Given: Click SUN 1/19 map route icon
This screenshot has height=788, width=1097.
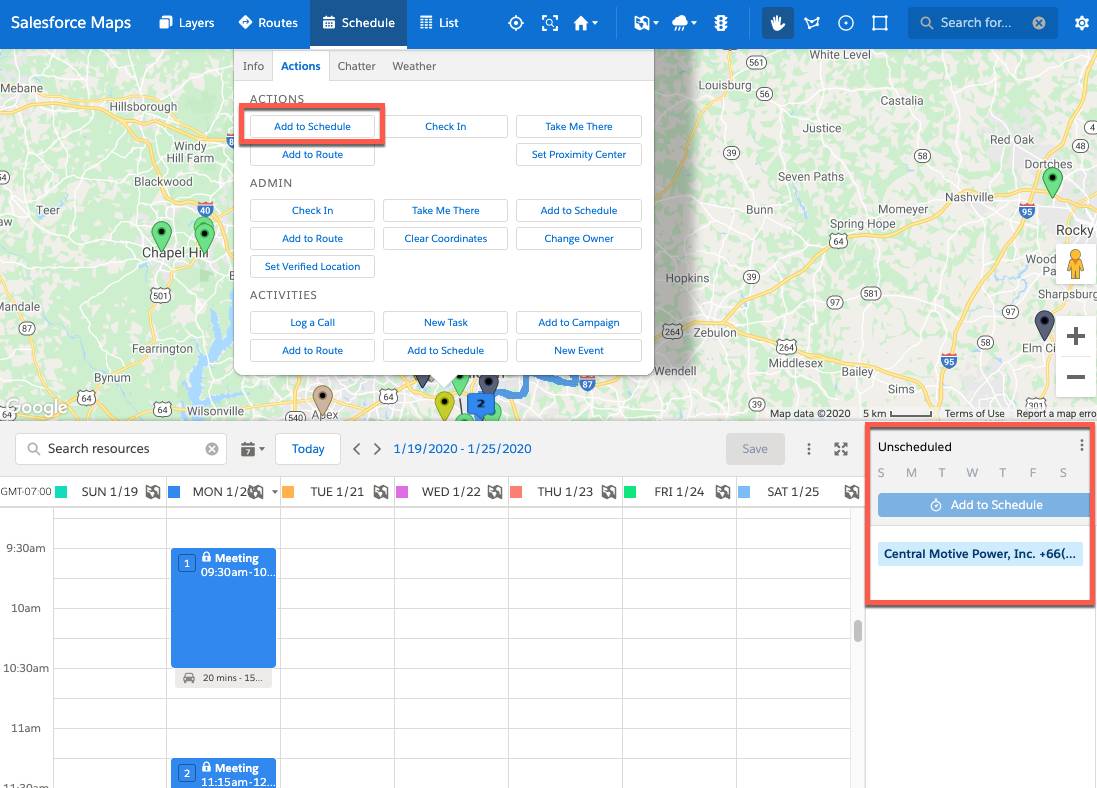Looking at the screenshot, I should [x=153, y=492].
